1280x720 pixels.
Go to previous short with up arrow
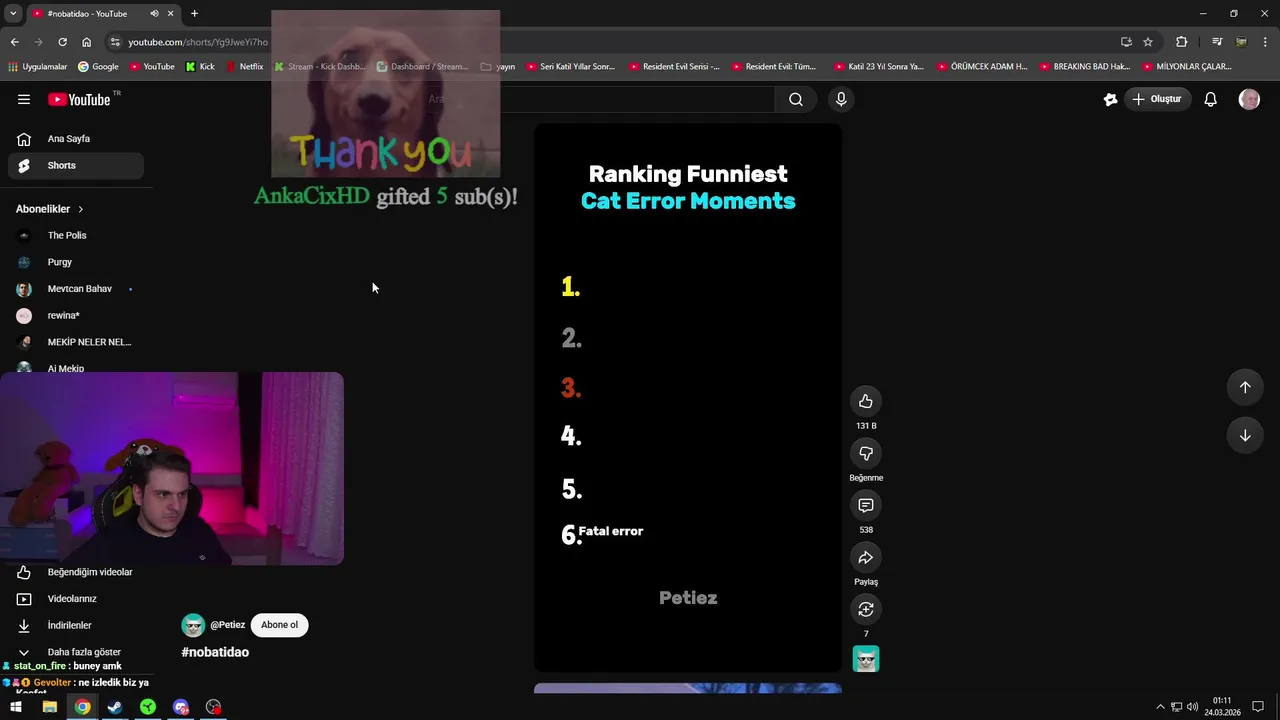coord(1245,387)
